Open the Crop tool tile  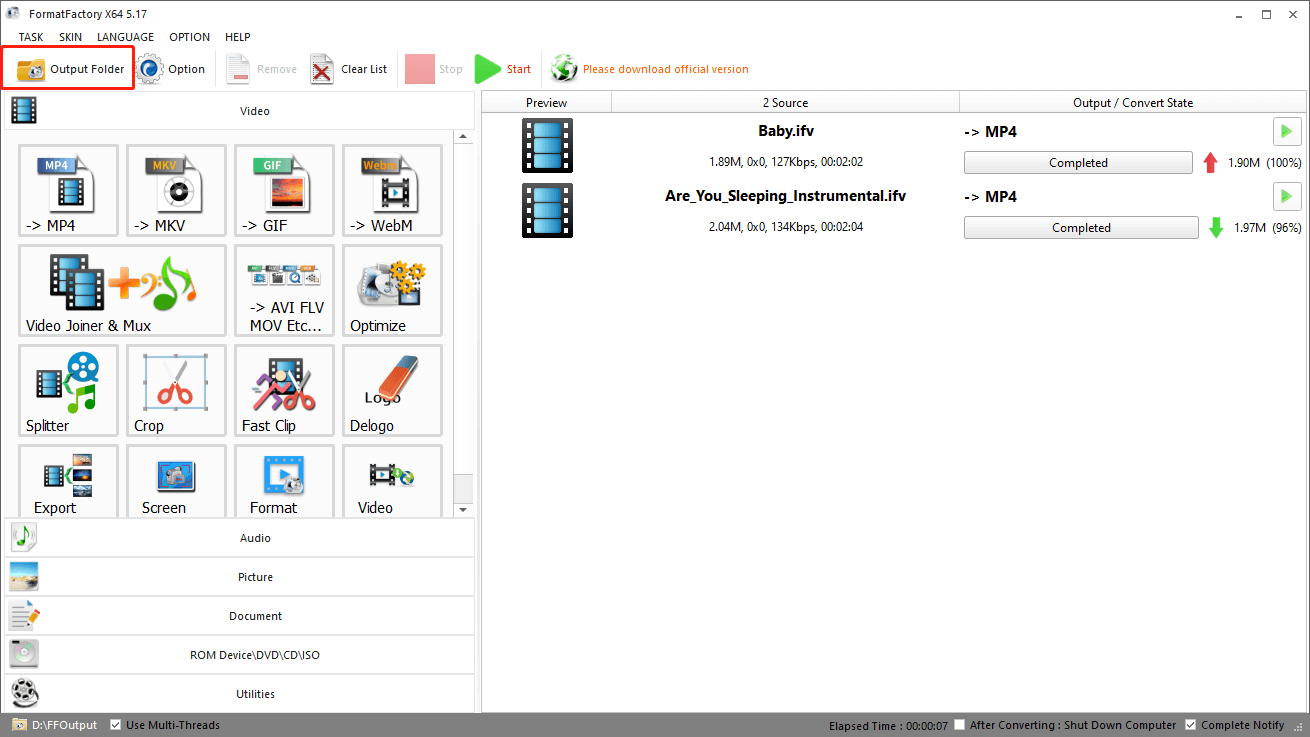coord(176,391)
